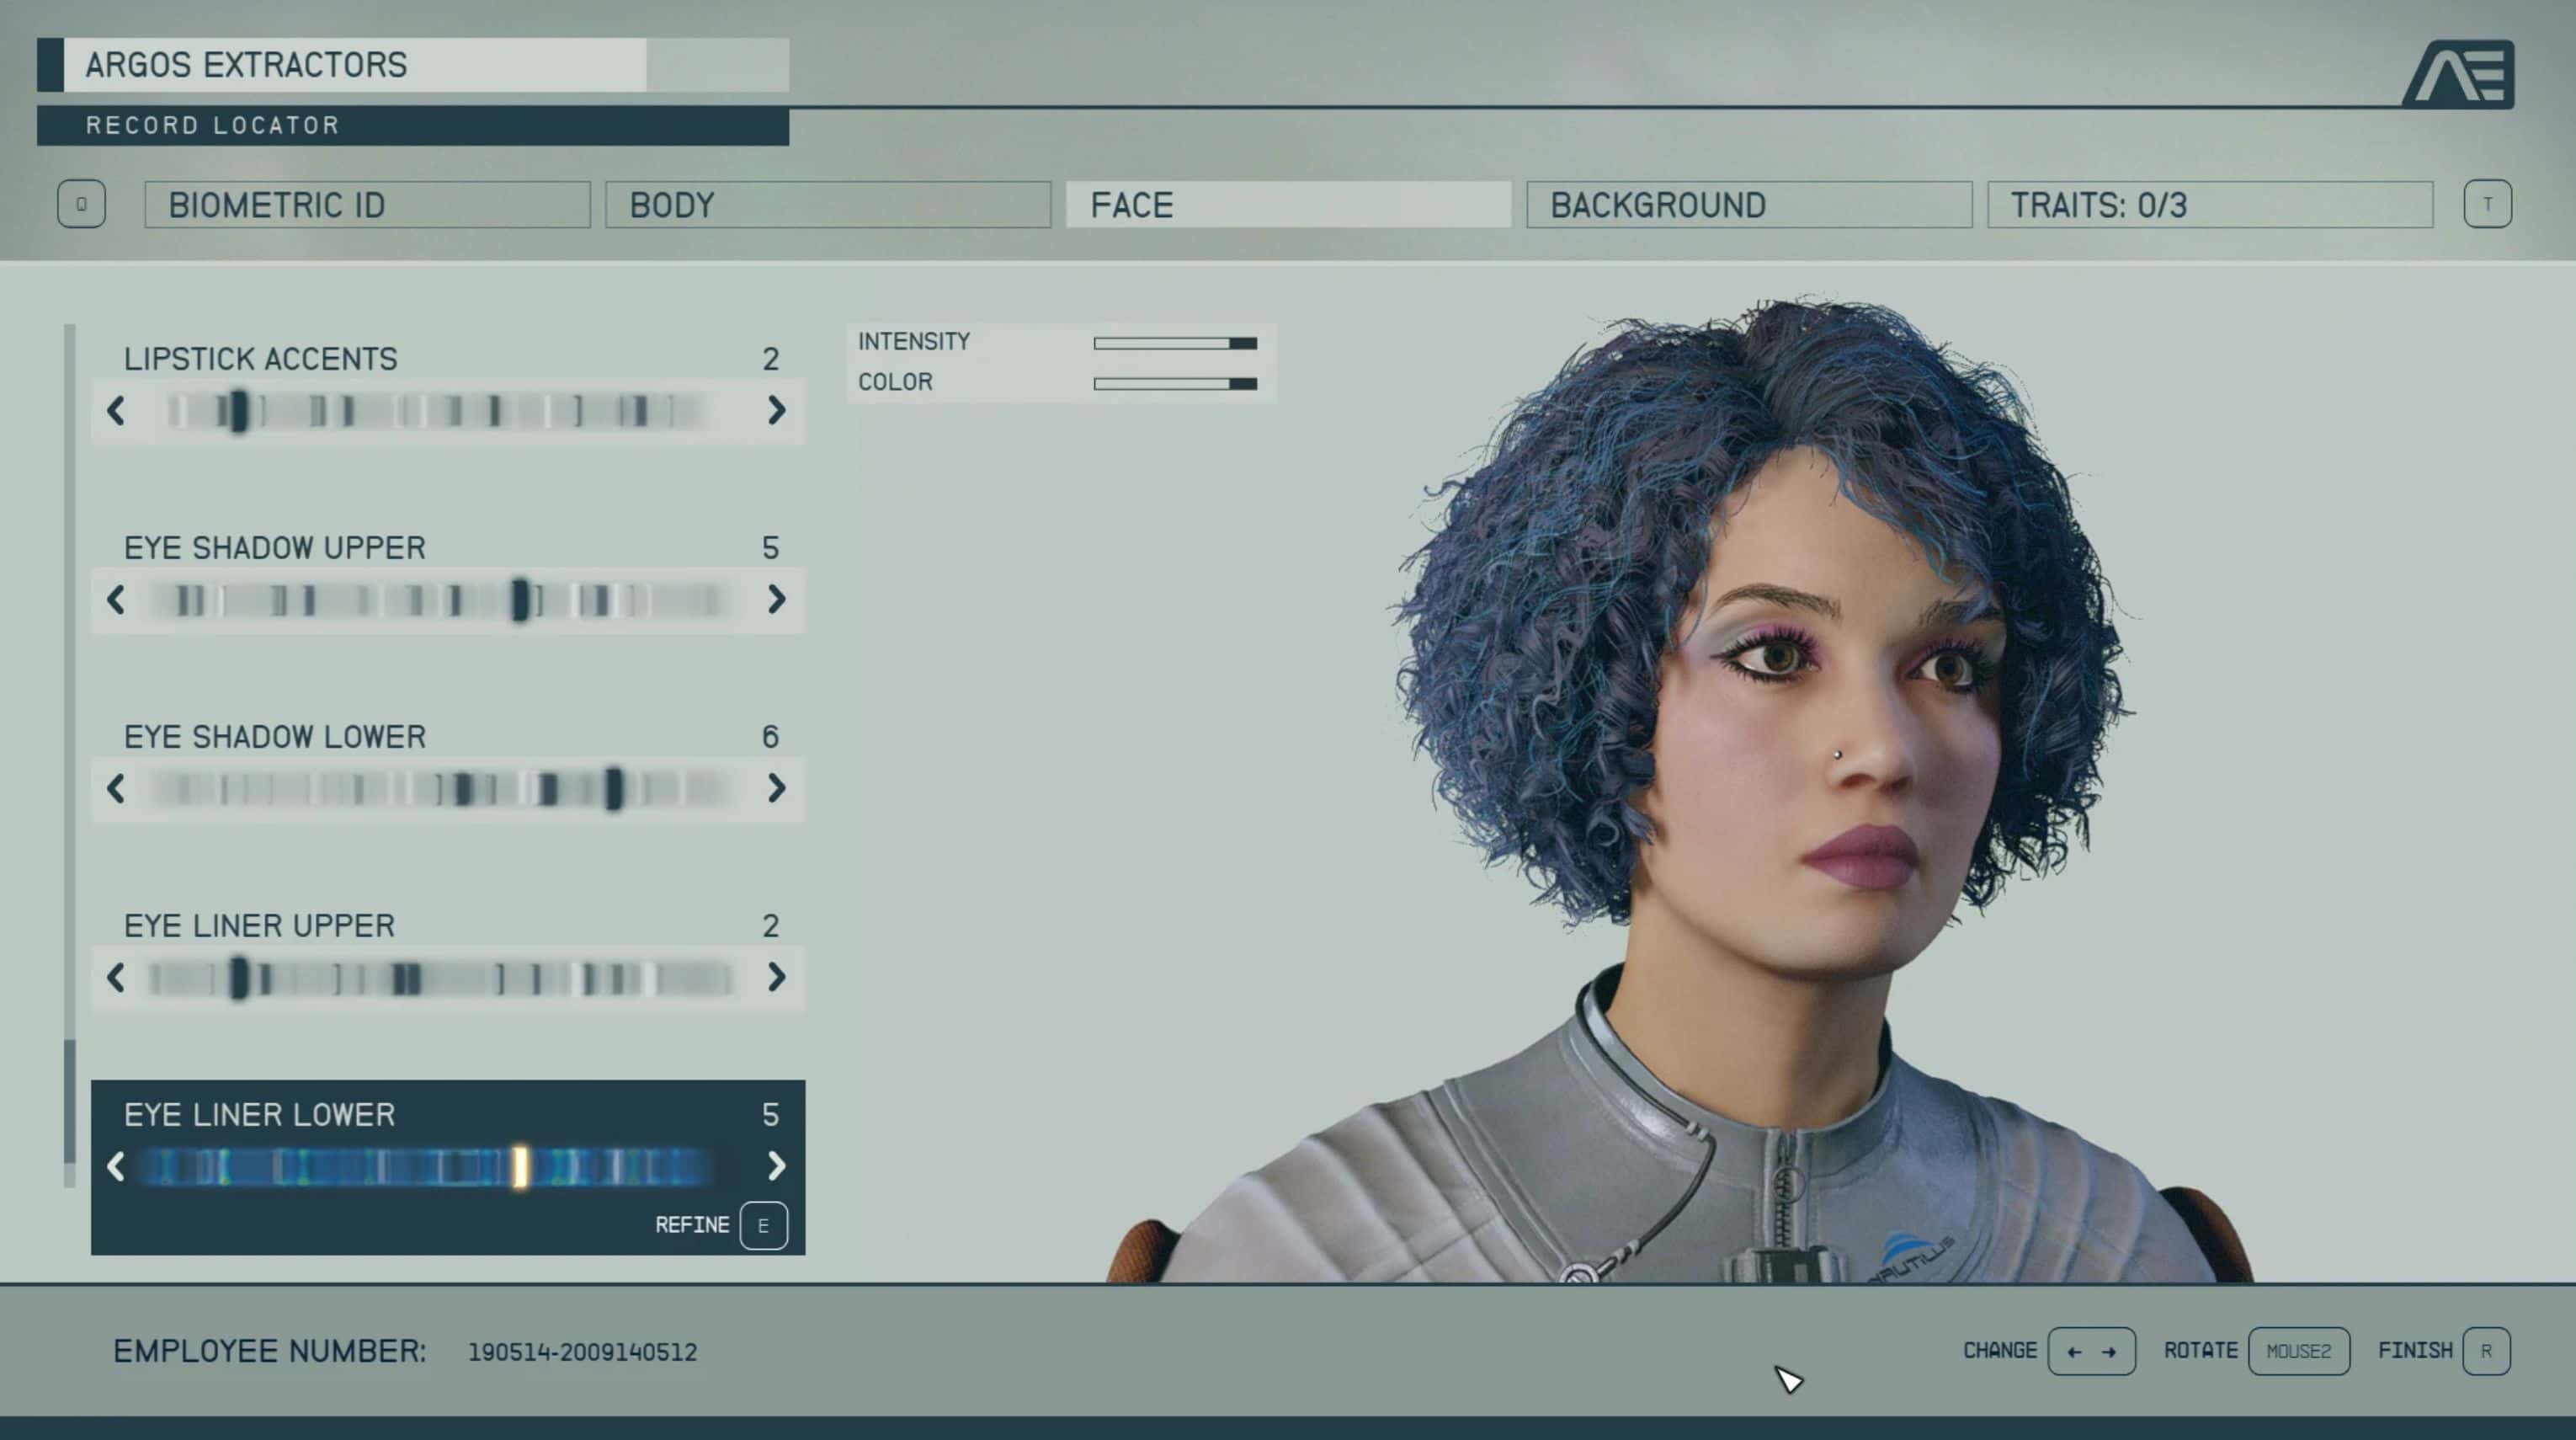Advance Eye Liner Upper to next style
This screenshot has height=1440, width=2576.
[776, 977]
